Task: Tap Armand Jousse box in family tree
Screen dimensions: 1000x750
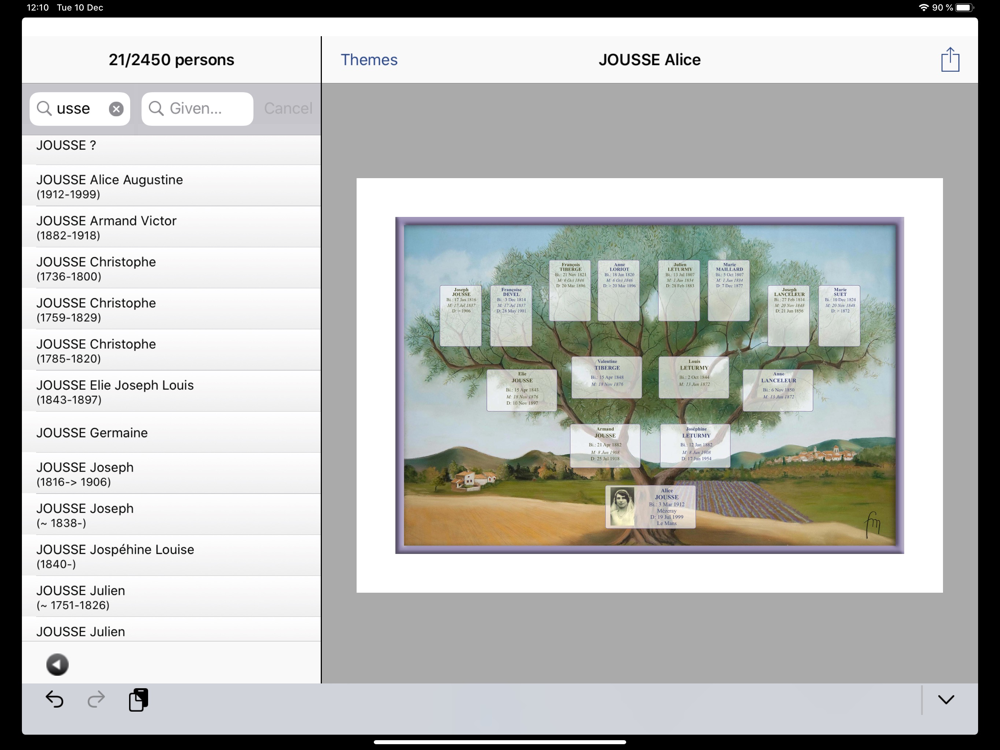Action: 605,446
